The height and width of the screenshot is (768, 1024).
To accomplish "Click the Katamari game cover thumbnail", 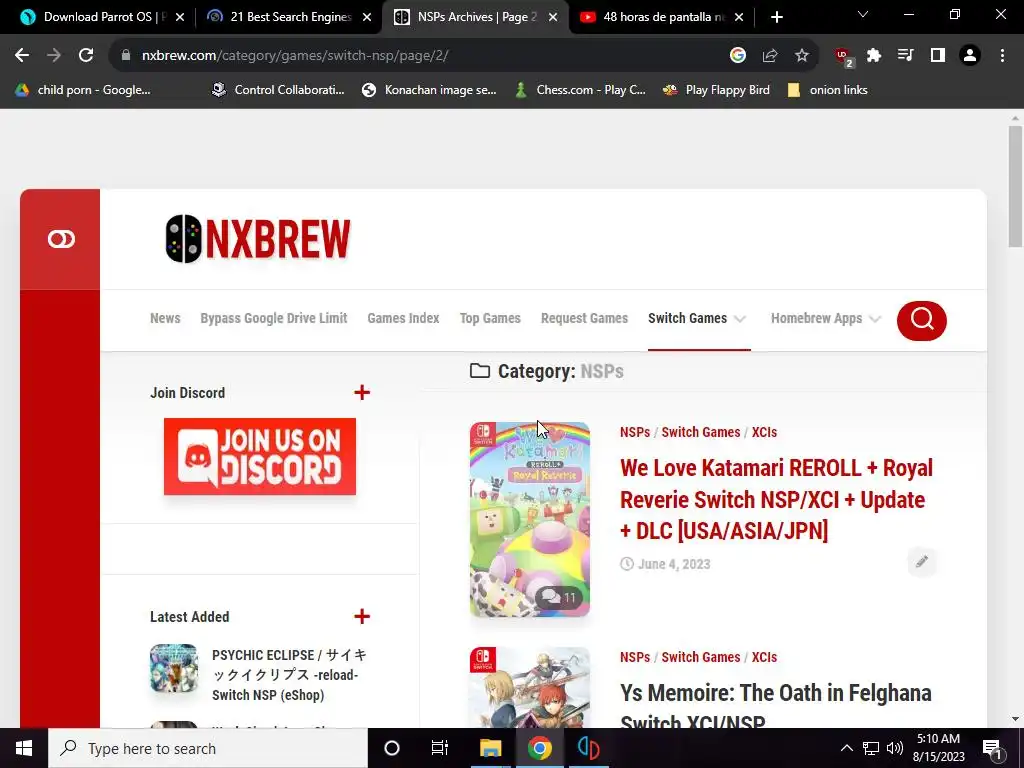I will 530,519.
